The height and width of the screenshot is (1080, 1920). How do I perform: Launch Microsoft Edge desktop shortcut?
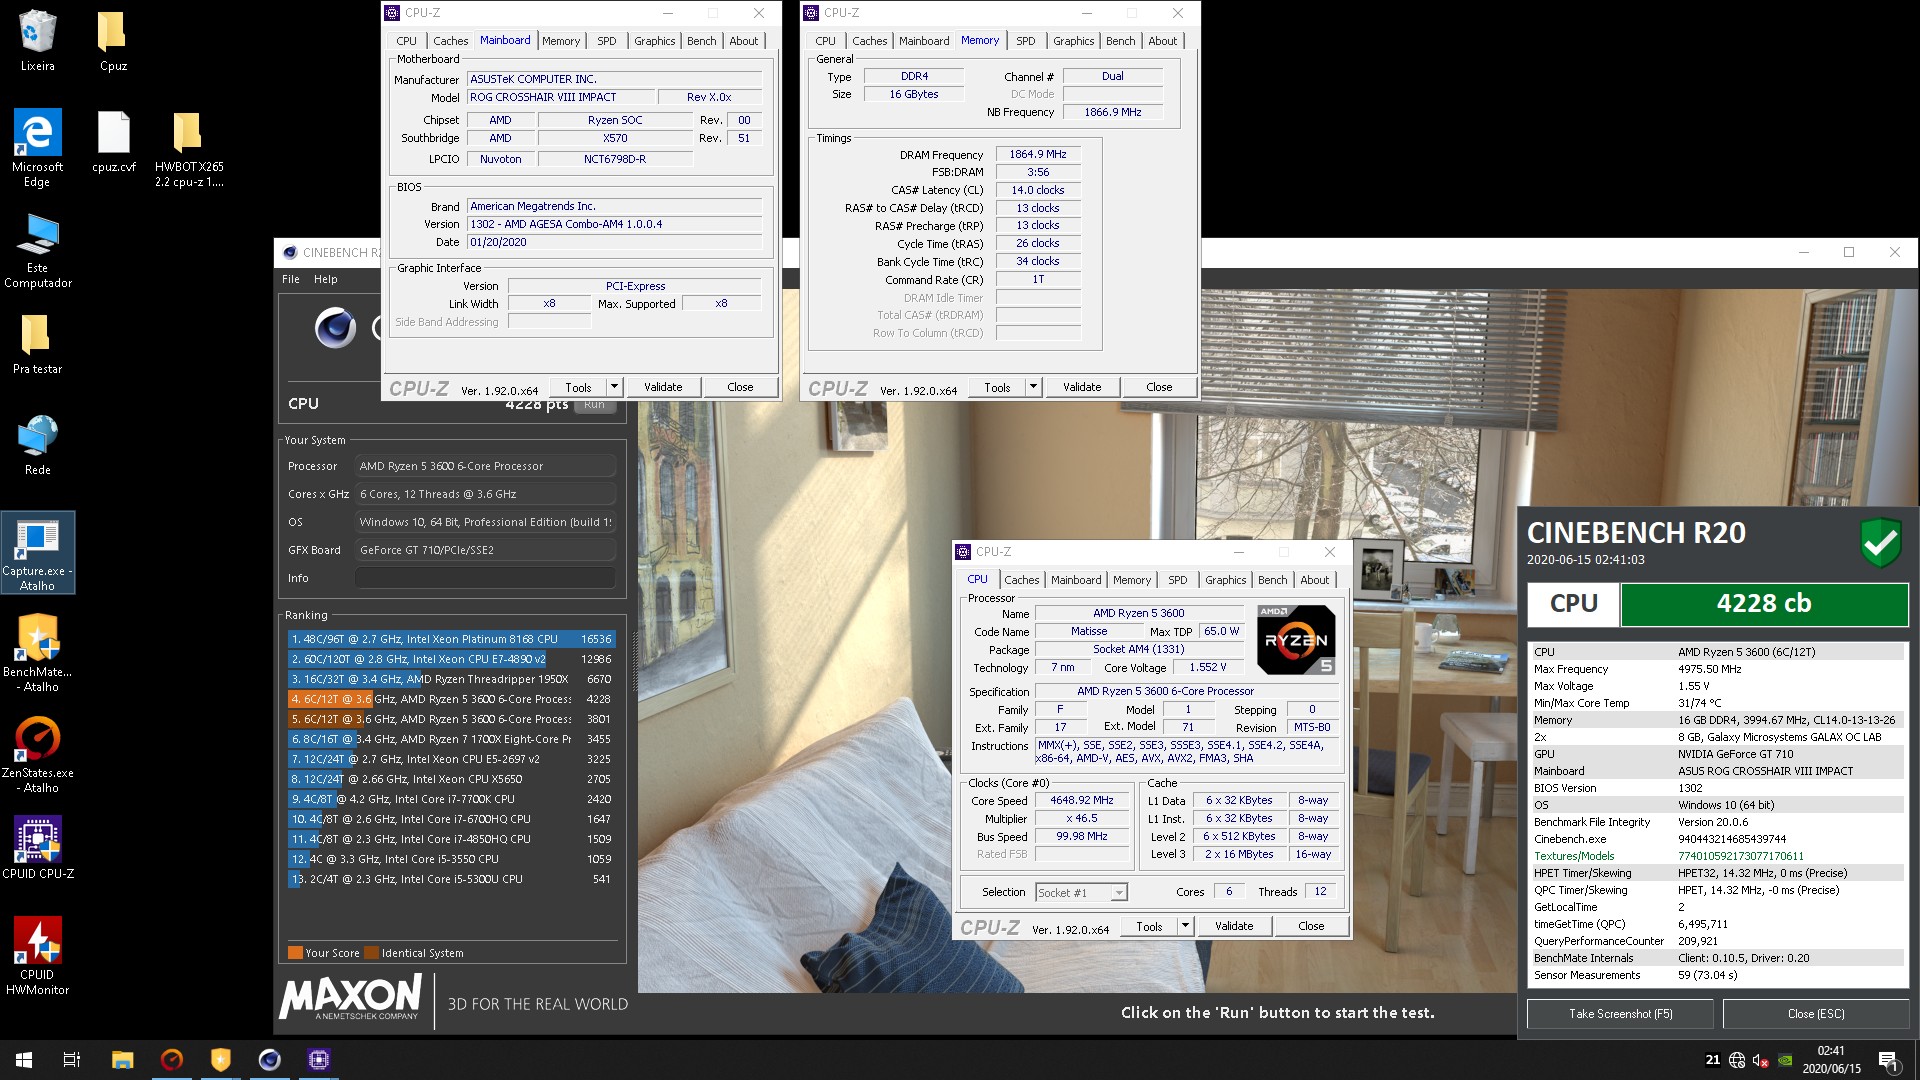point(38,147)
